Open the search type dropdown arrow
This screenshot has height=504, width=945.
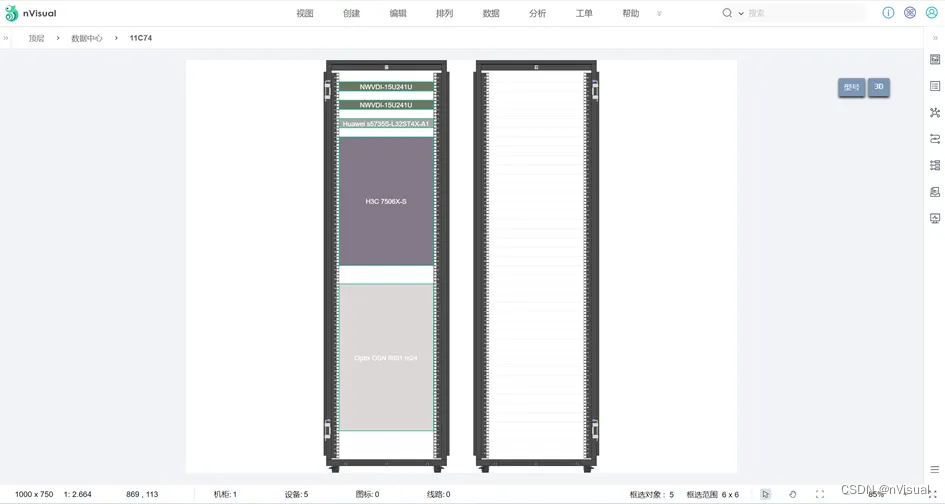[741, 13]
